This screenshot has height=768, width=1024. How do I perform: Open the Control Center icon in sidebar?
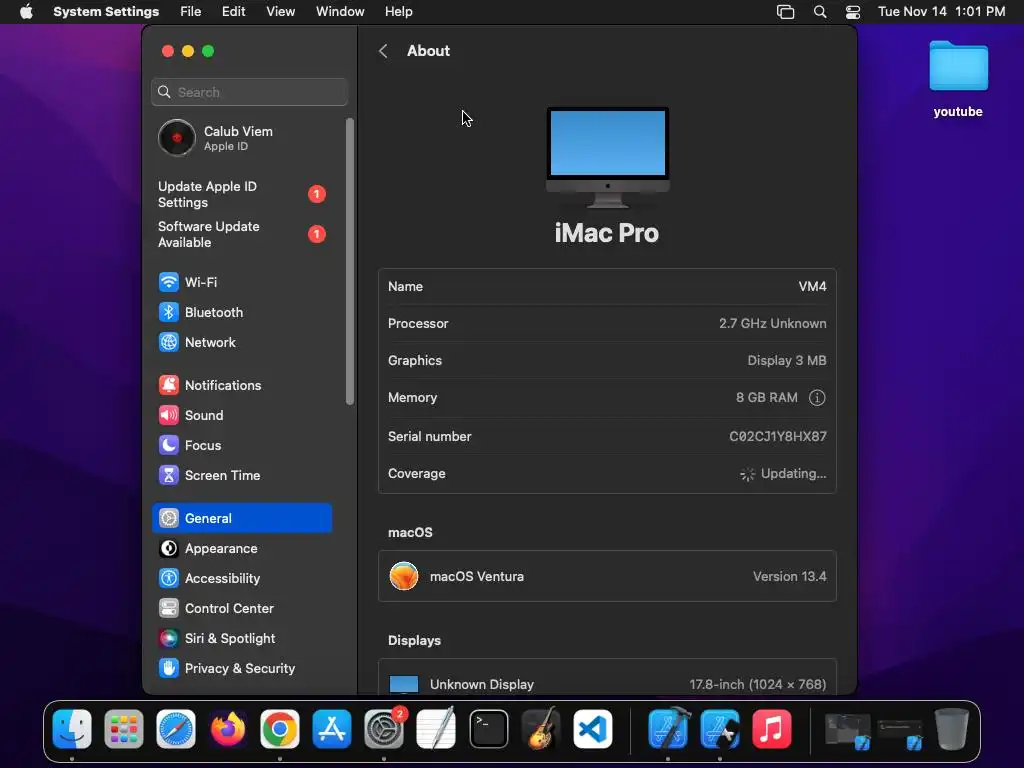coord(168,609)
